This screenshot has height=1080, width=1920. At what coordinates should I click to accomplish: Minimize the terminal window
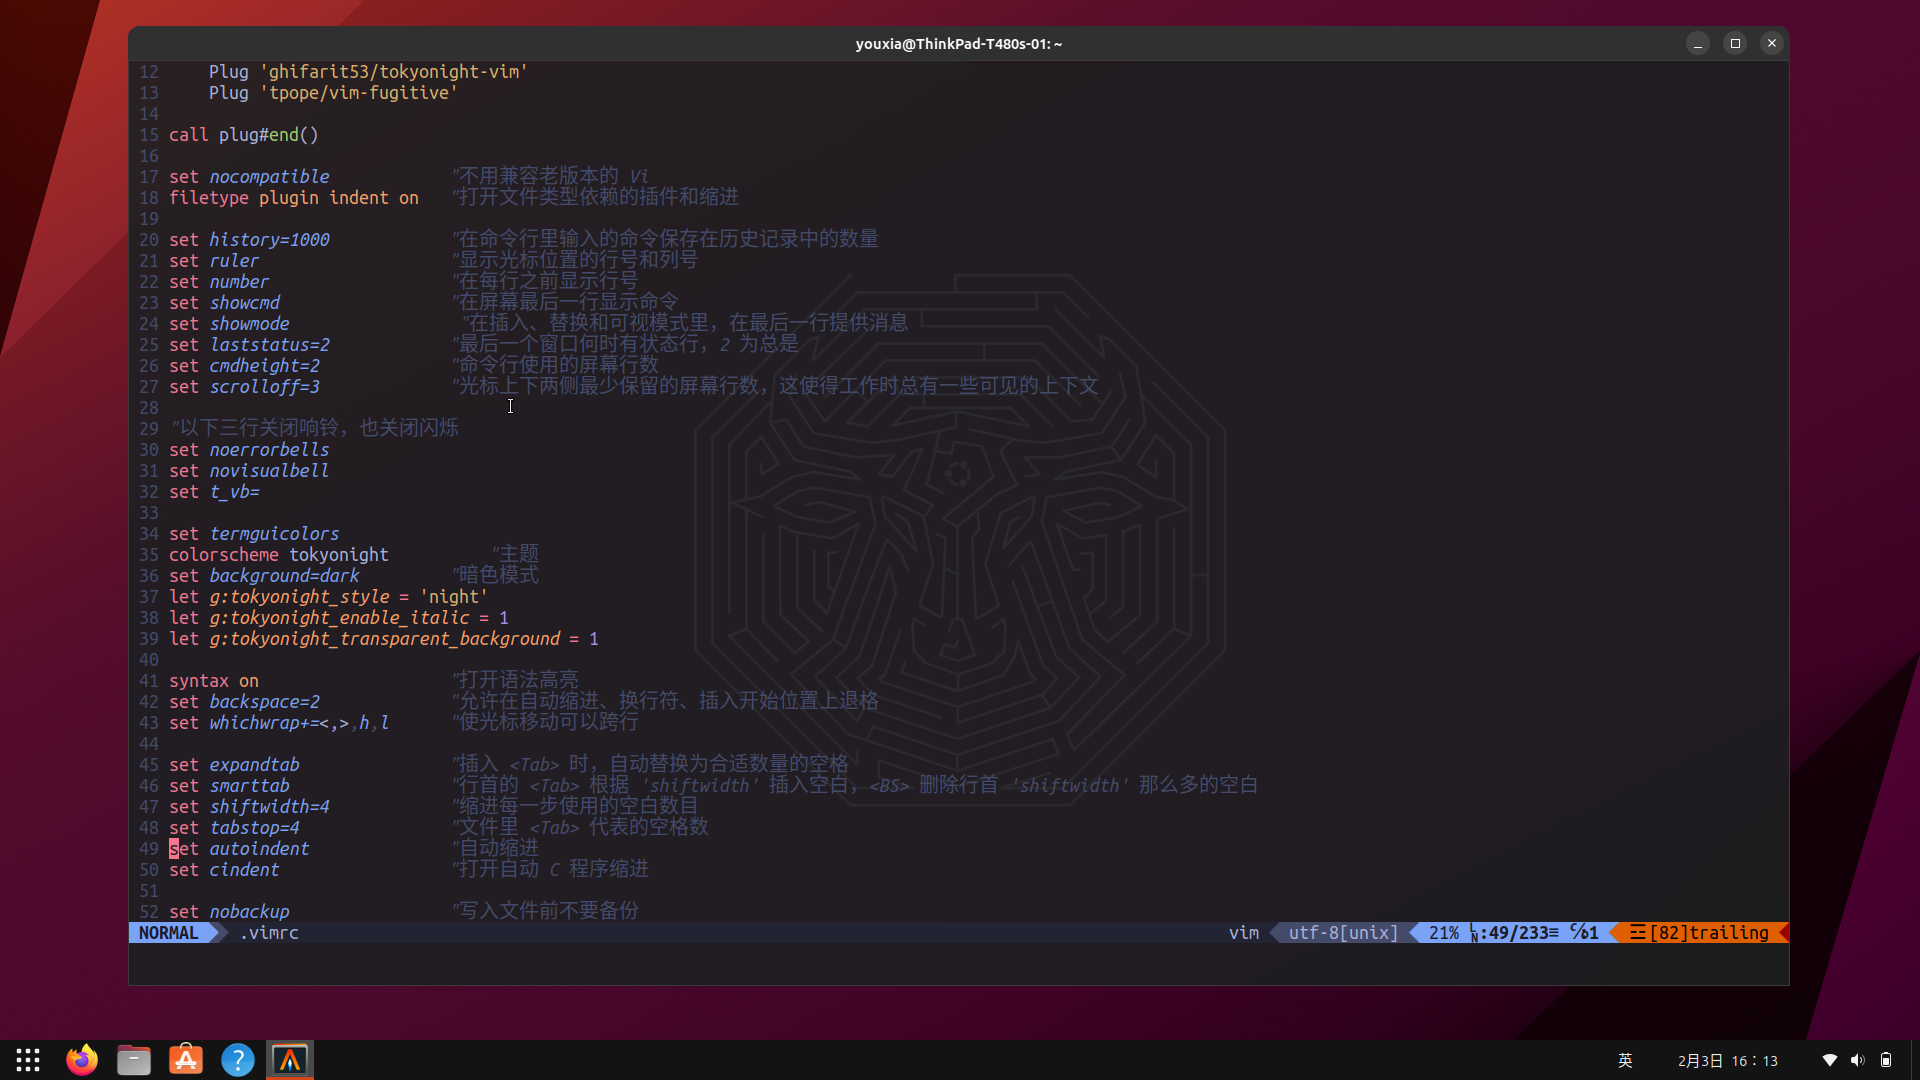pos(1698,43)
